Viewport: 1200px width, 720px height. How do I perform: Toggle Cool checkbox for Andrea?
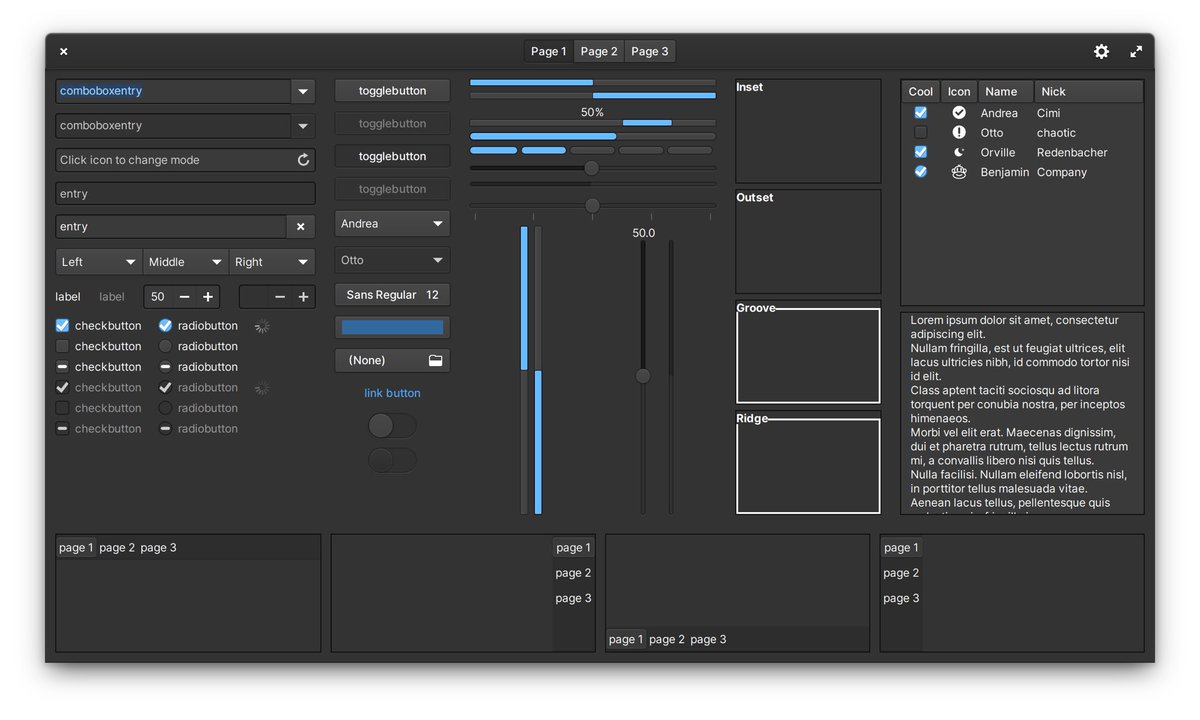pyautogui.click(x=921, y=113)
